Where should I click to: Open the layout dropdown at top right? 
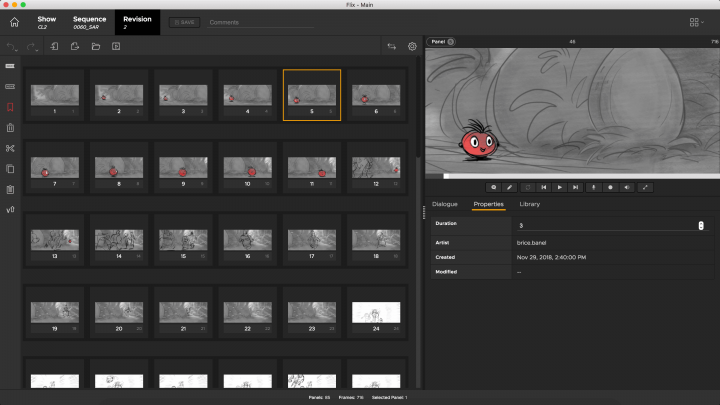pos(697,21)
